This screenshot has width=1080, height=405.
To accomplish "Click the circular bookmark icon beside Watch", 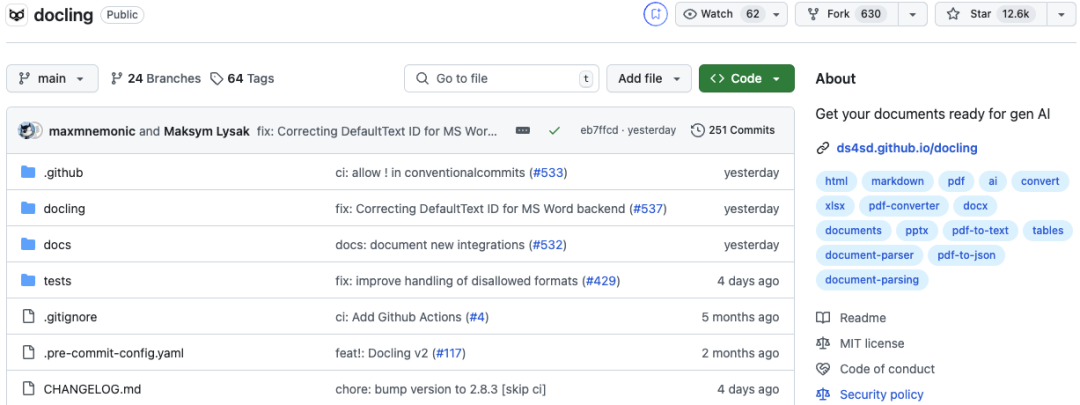I will click(x=655, y=14).
